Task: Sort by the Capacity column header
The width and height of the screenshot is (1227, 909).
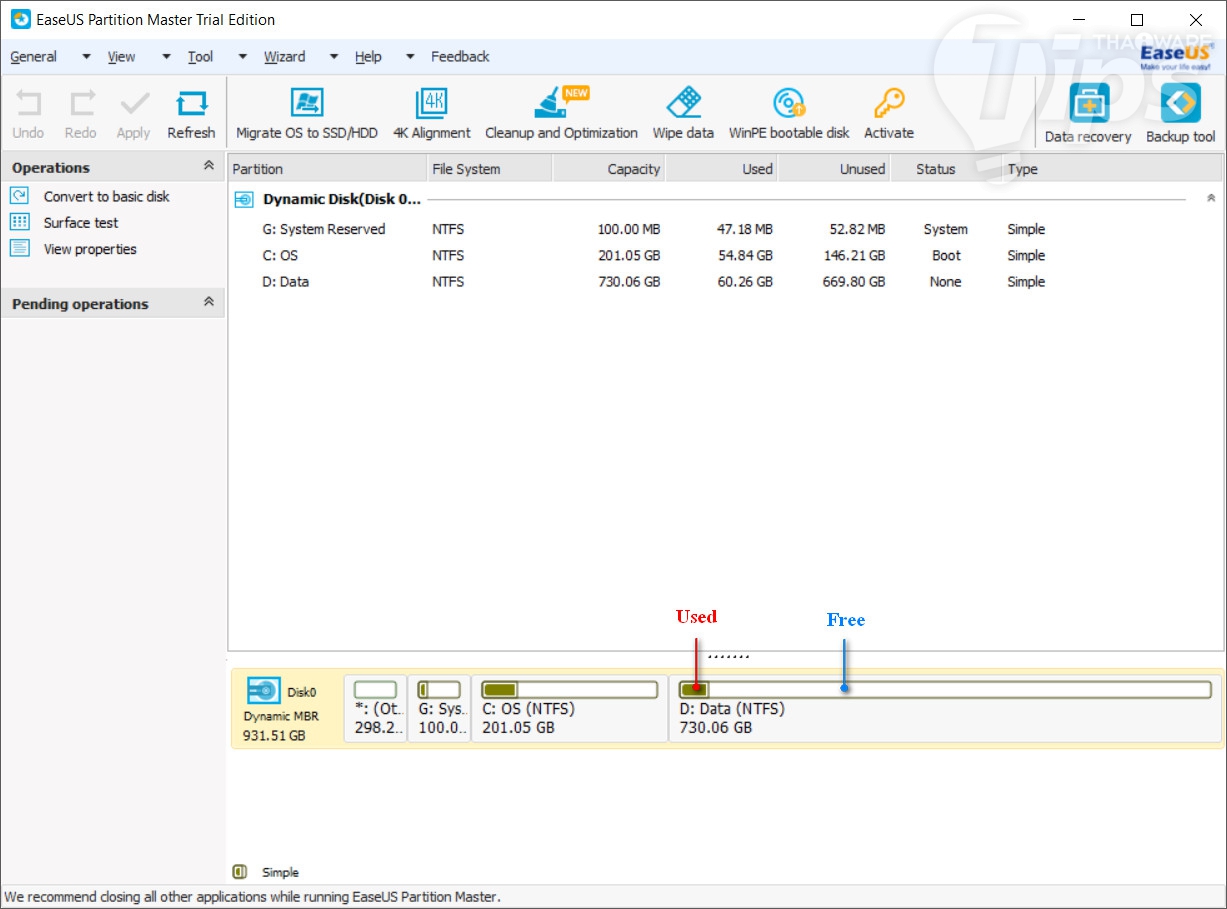Action: [609, 169]
